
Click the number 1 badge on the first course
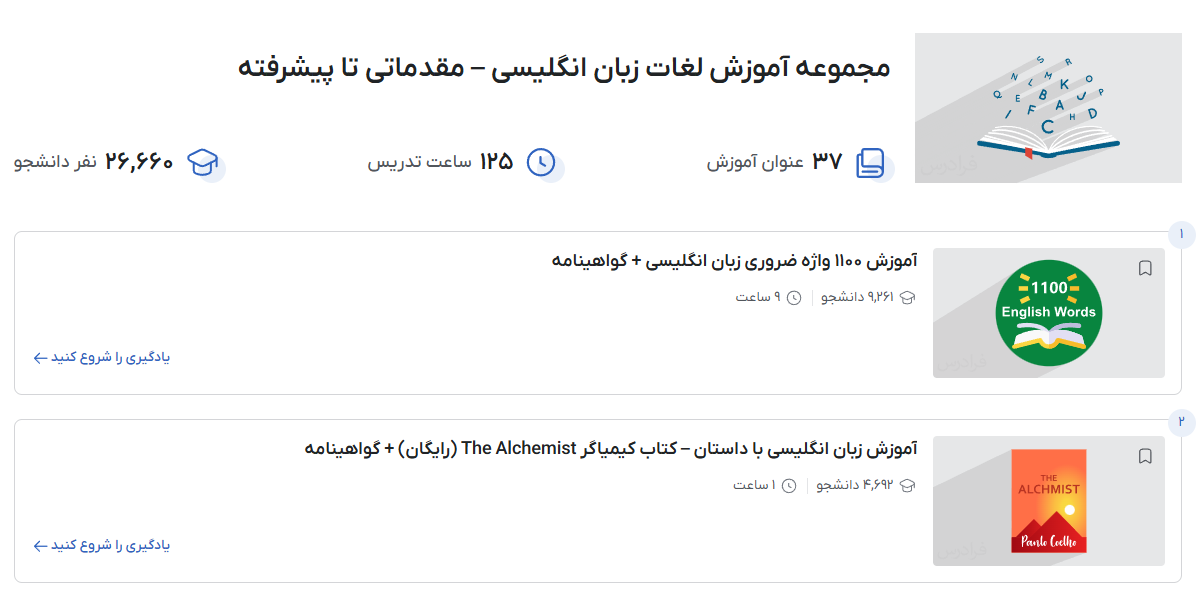click(1181, 234)
